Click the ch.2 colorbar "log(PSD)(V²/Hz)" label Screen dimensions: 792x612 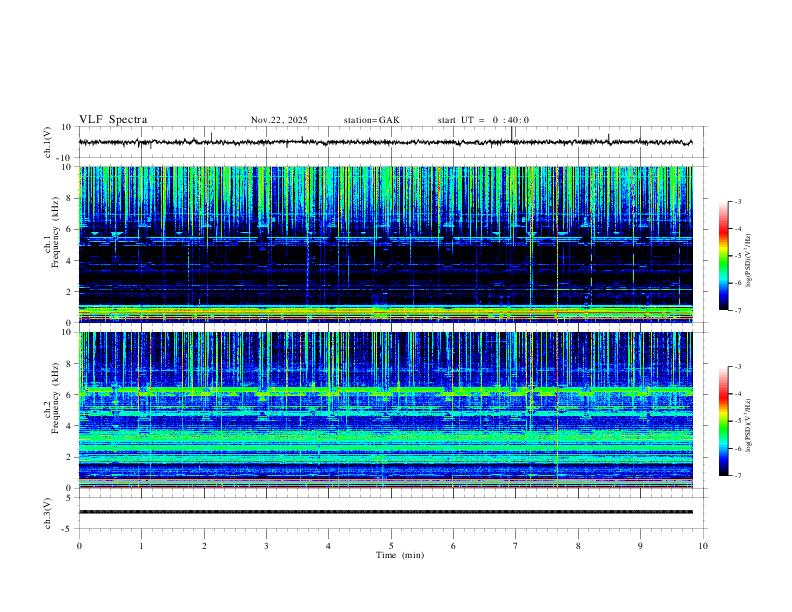(x=749, y=426)
